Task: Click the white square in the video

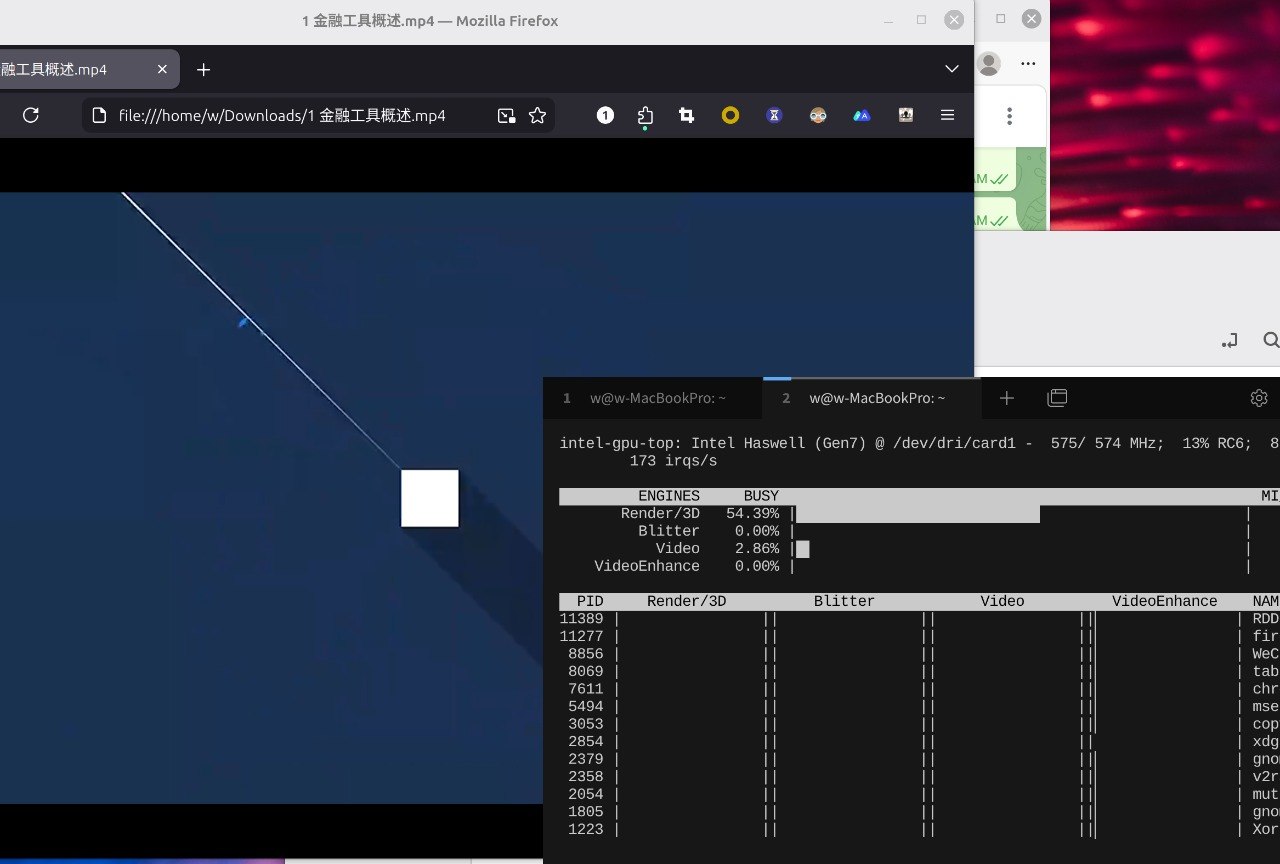Action: [430, 498]
